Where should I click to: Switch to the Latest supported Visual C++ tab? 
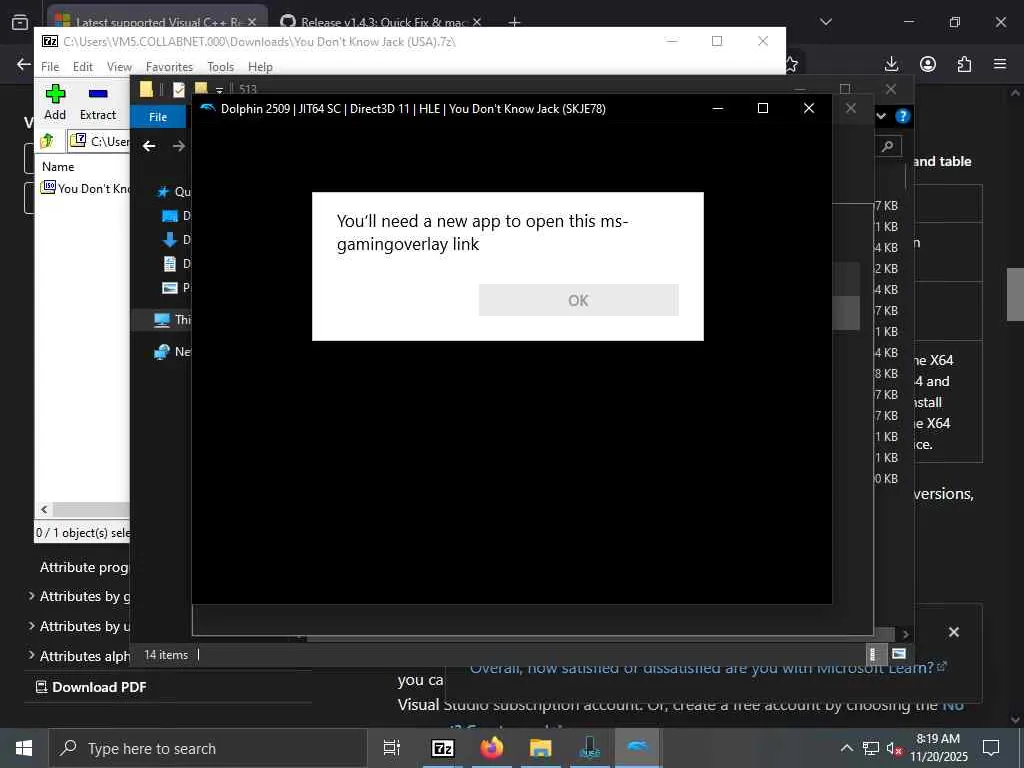[x=157, y=22]
